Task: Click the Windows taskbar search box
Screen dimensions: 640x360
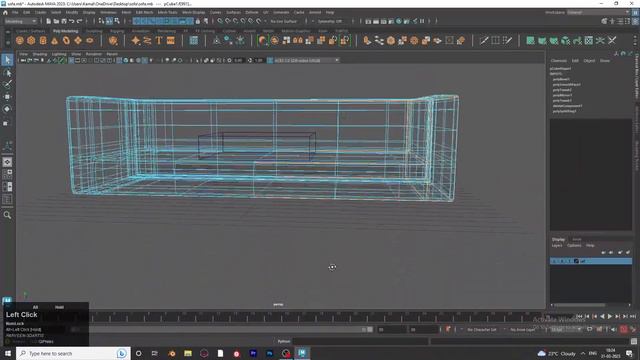Action: [73, 353]
